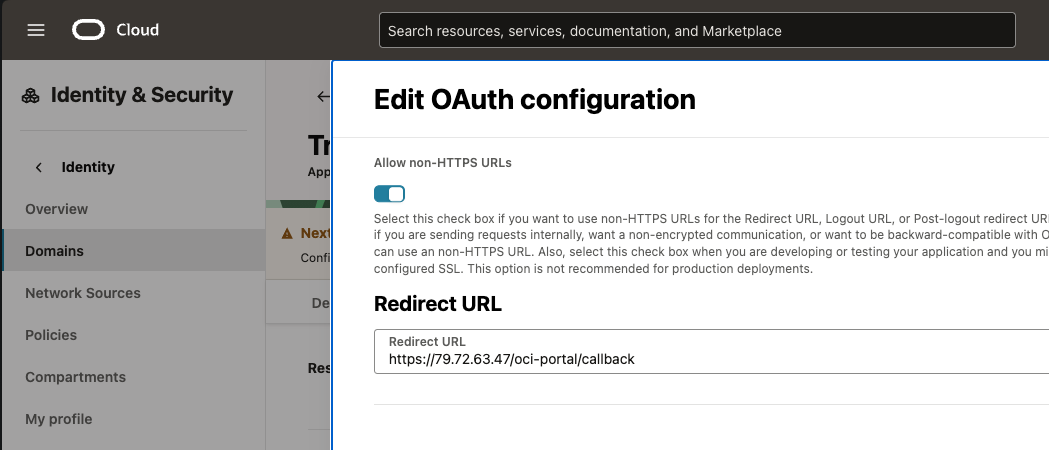Open Network Sources in the sidebar

(83, 293)
